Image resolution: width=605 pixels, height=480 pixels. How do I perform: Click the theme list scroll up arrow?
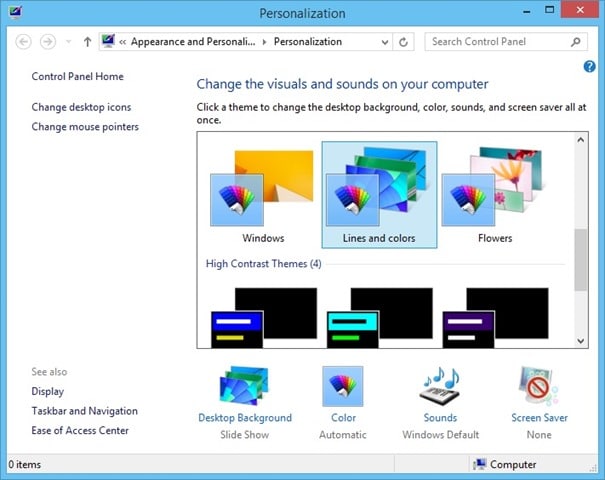tap(581, 140)
